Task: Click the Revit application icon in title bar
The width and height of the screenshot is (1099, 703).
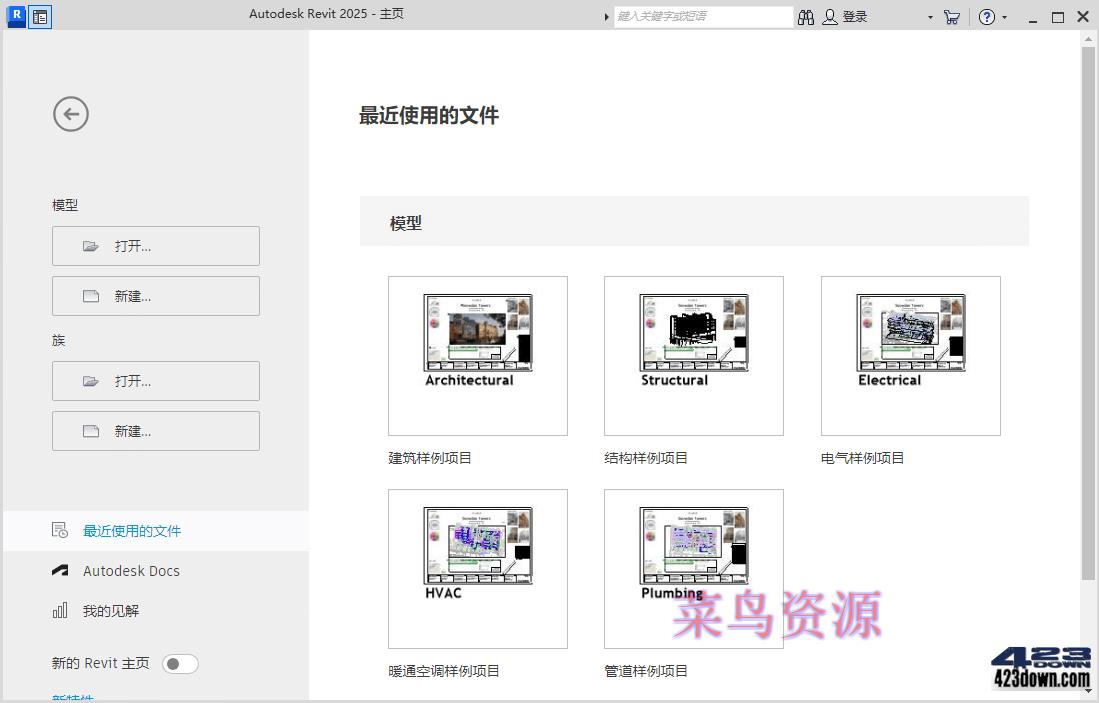Action: [14, 16]
